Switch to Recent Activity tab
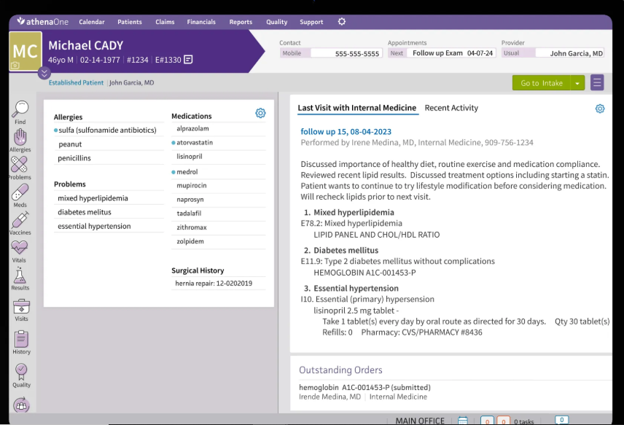Viewport: 624px width, 425px height. 451,108
